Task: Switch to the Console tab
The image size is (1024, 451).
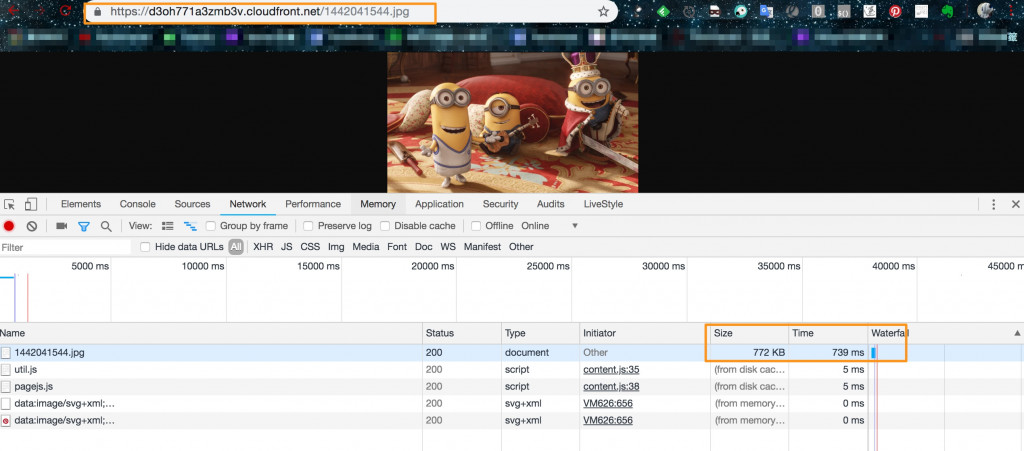Action: 138,204
